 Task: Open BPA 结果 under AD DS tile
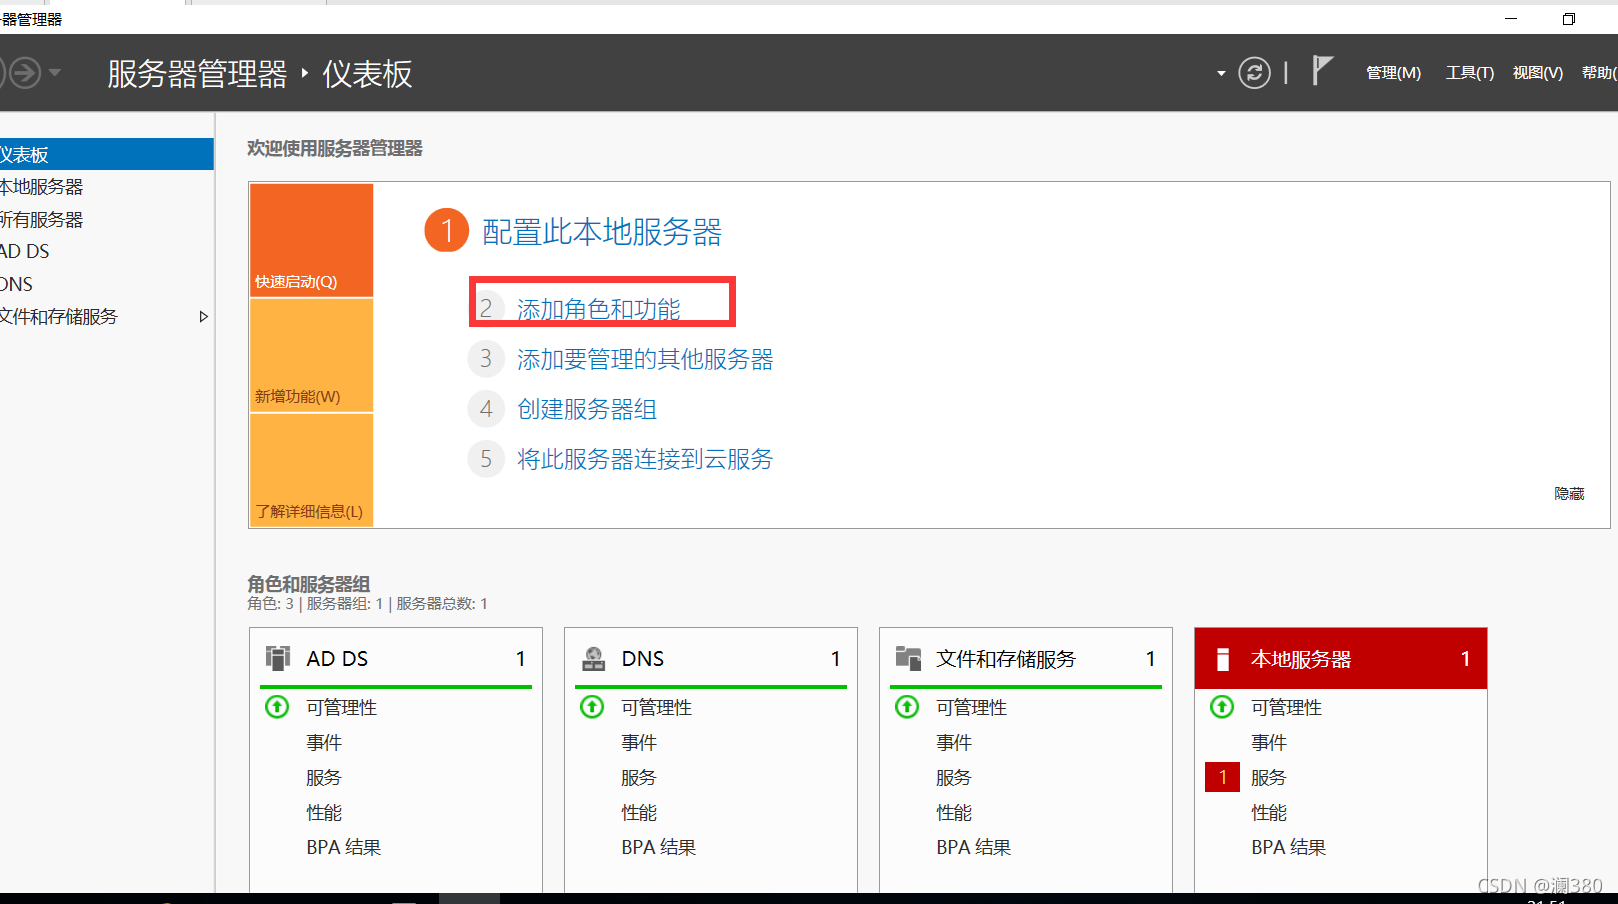coord(343,847)
